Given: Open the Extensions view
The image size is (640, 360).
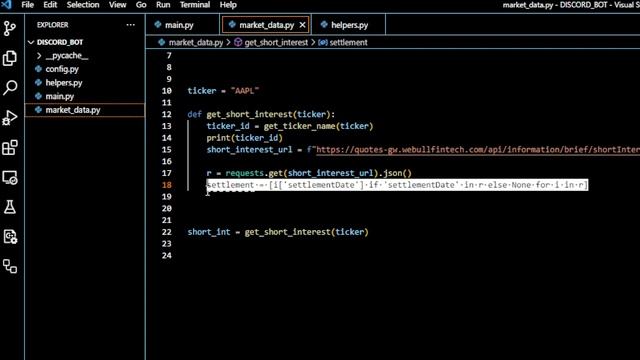Looking at the screenshot, I should [10, 147].
